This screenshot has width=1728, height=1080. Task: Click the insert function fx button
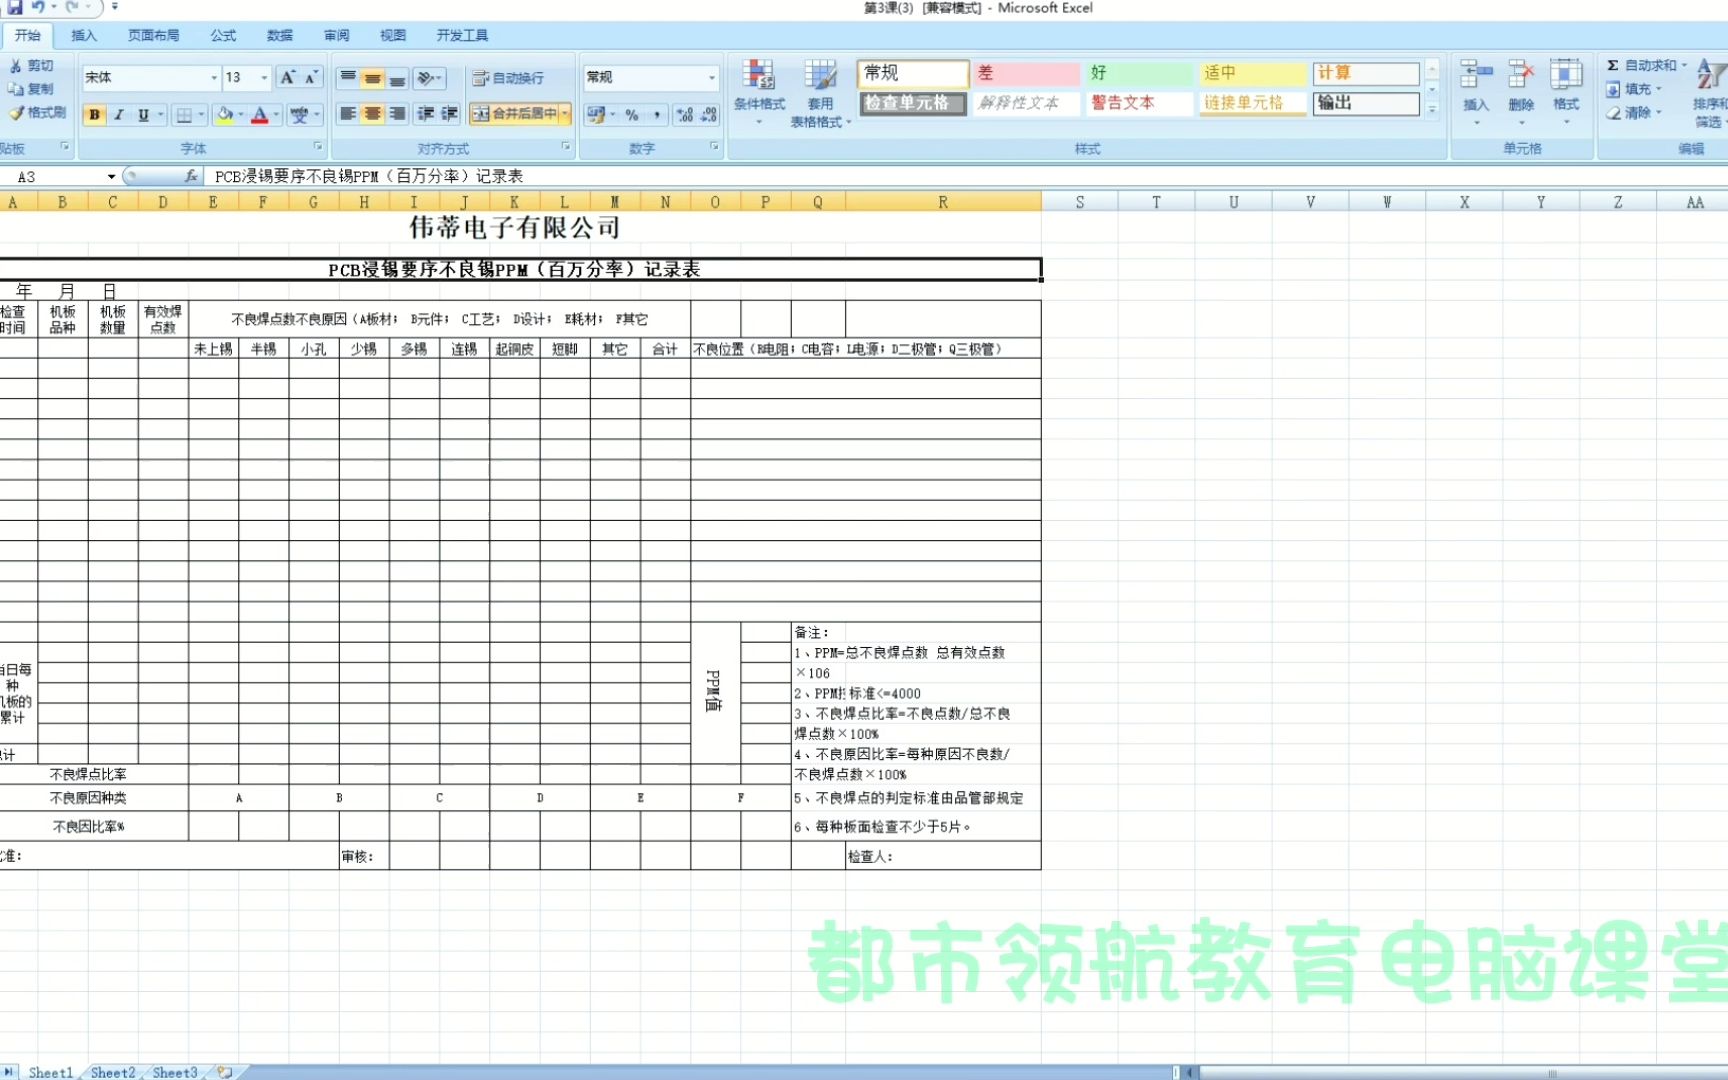[191, 176]
